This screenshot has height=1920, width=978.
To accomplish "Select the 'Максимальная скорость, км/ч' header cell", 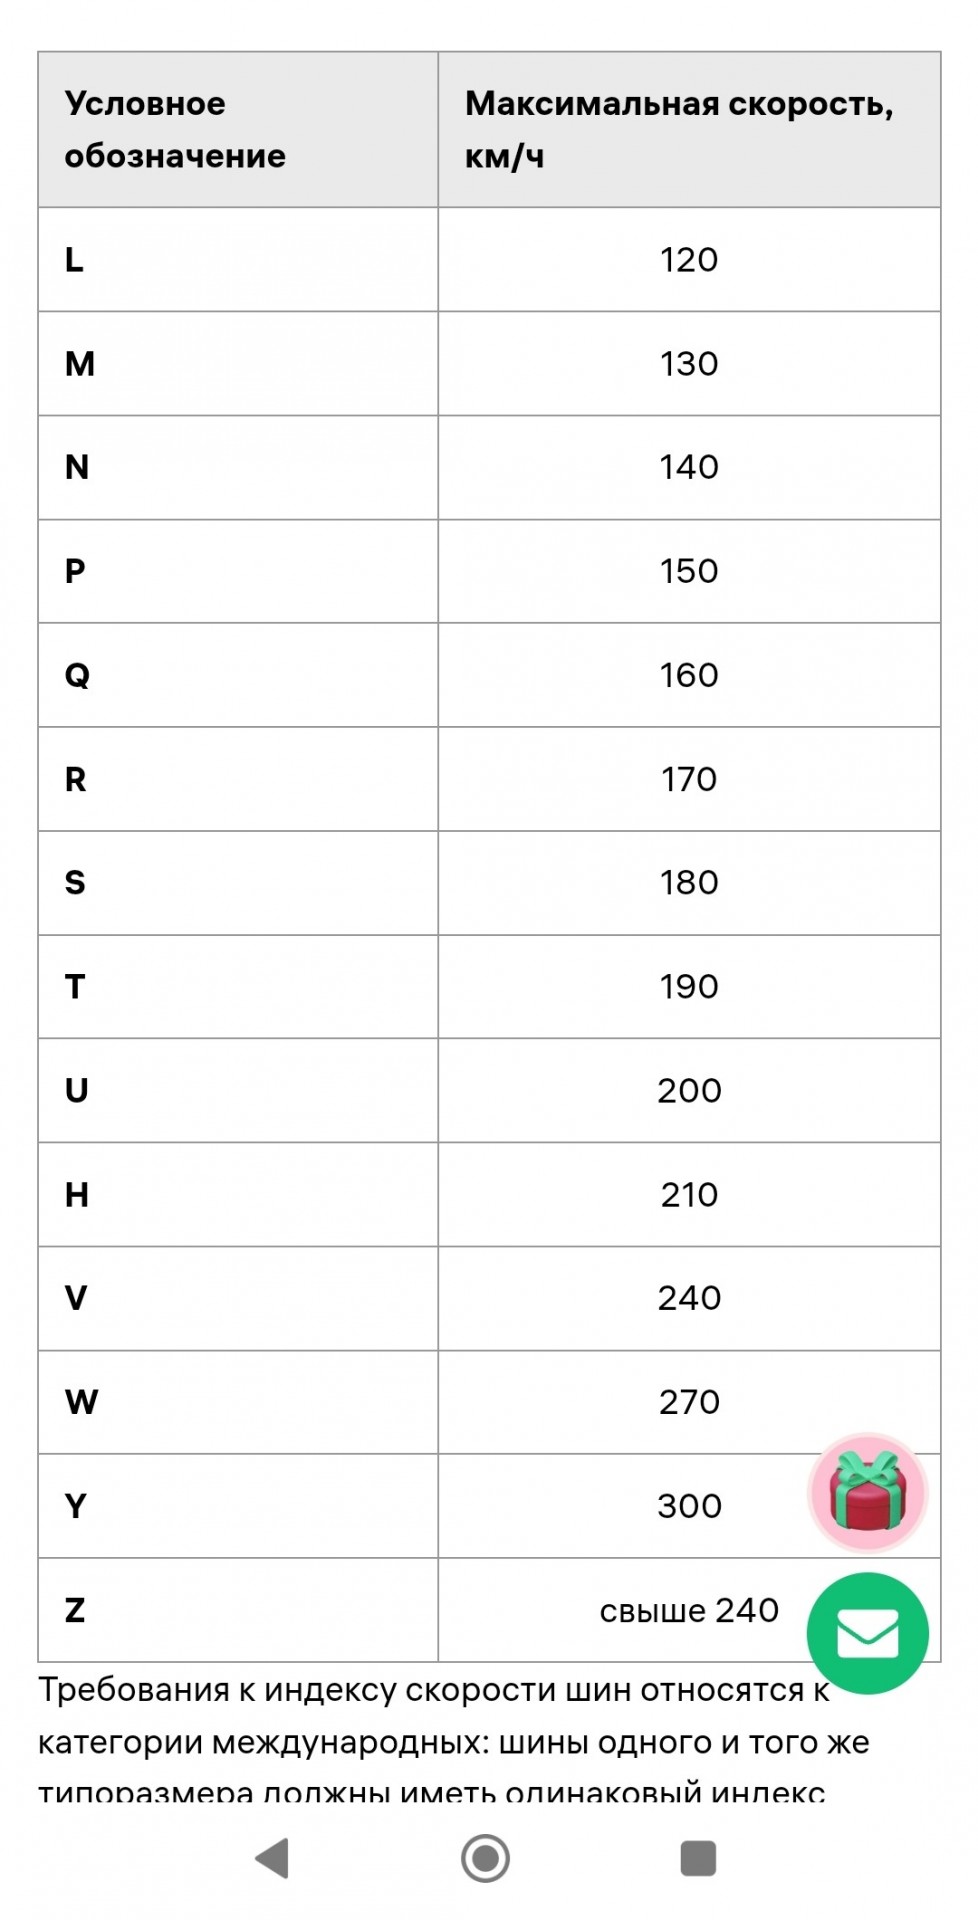I will (689, 130).
